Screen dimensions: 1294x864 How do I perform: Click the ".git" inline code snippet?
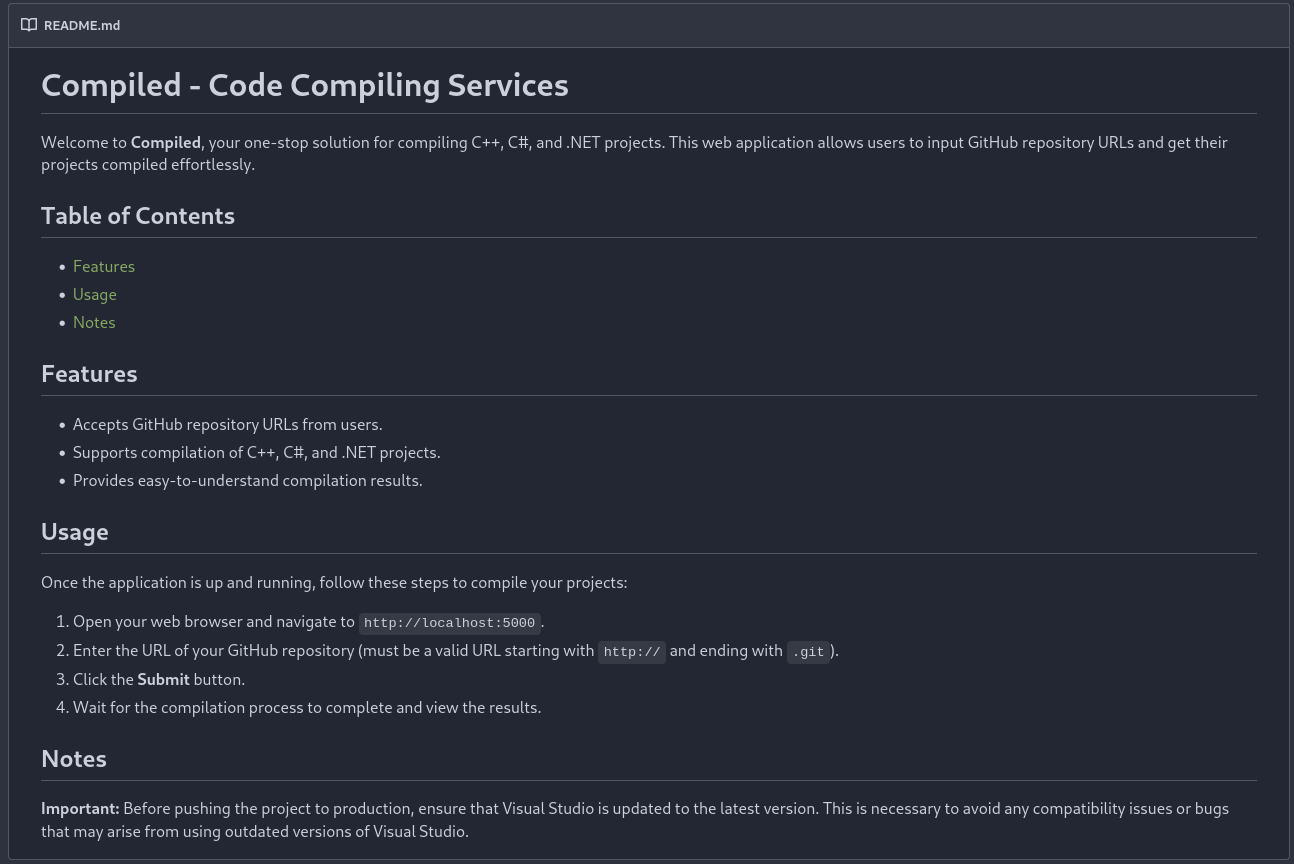(808, 652)
